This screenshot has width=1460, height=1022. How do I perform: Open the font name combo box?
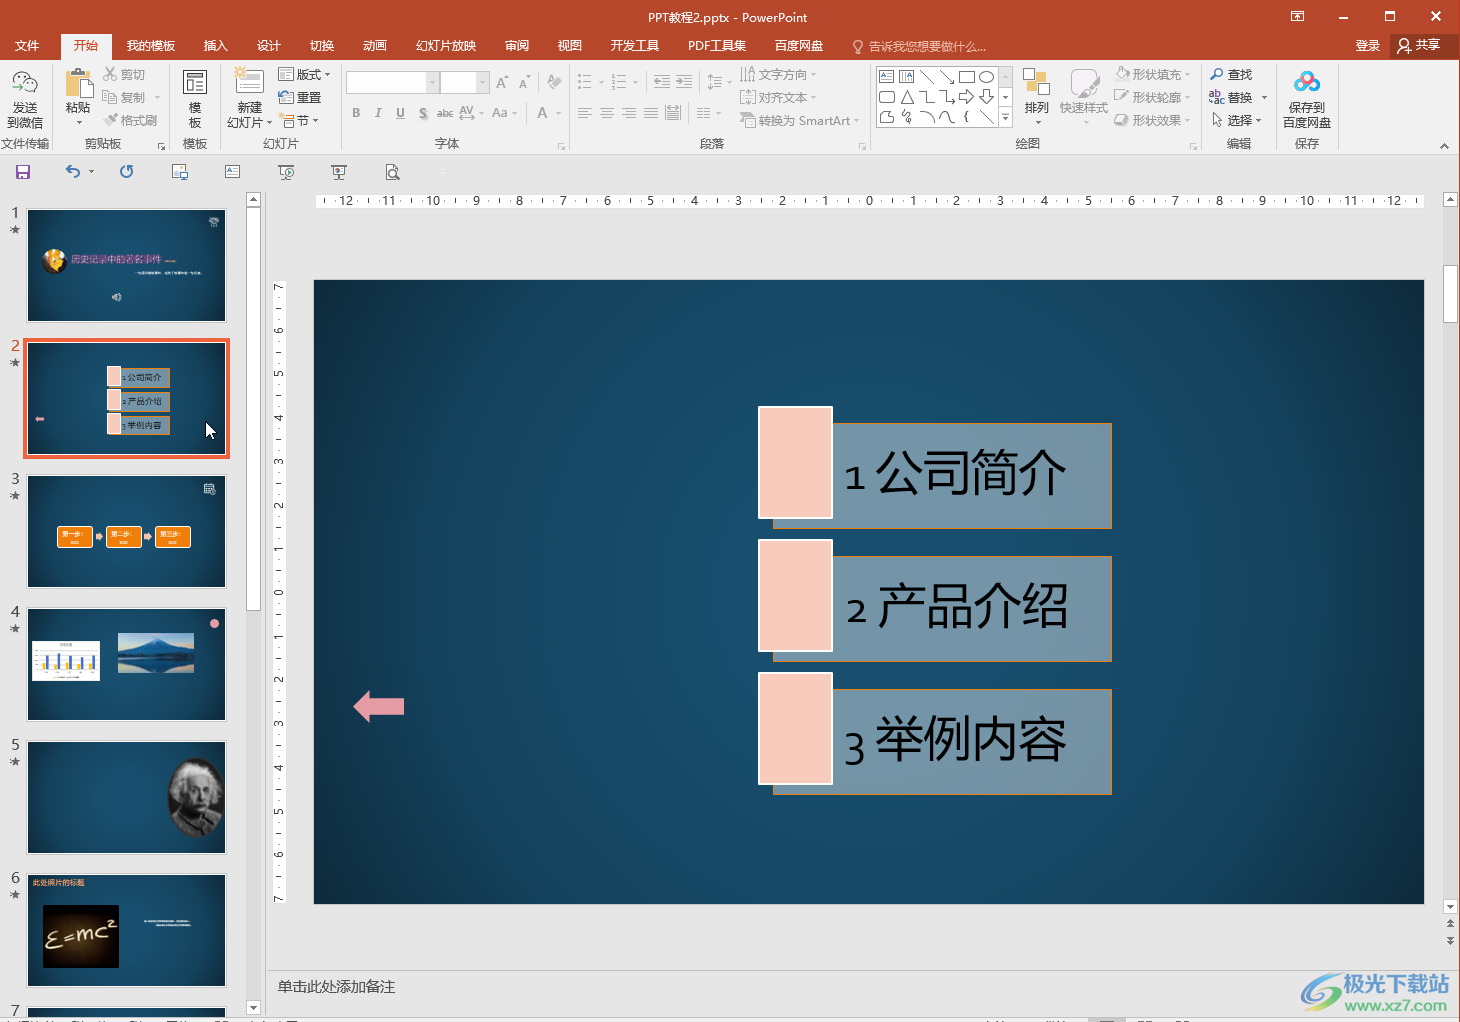393,82
